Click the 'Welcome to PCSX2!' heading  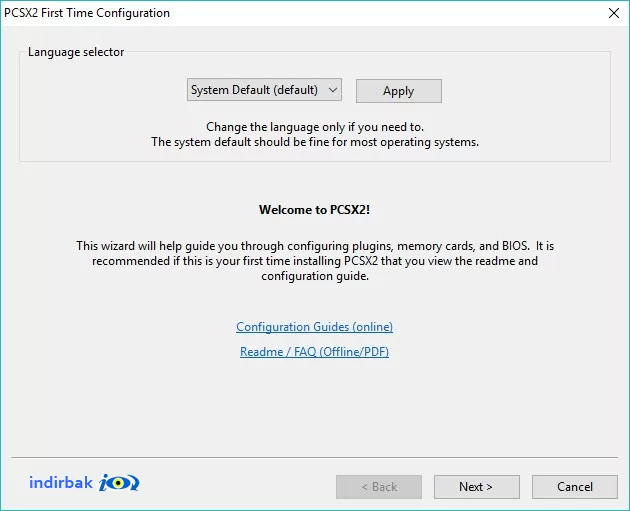315,210
